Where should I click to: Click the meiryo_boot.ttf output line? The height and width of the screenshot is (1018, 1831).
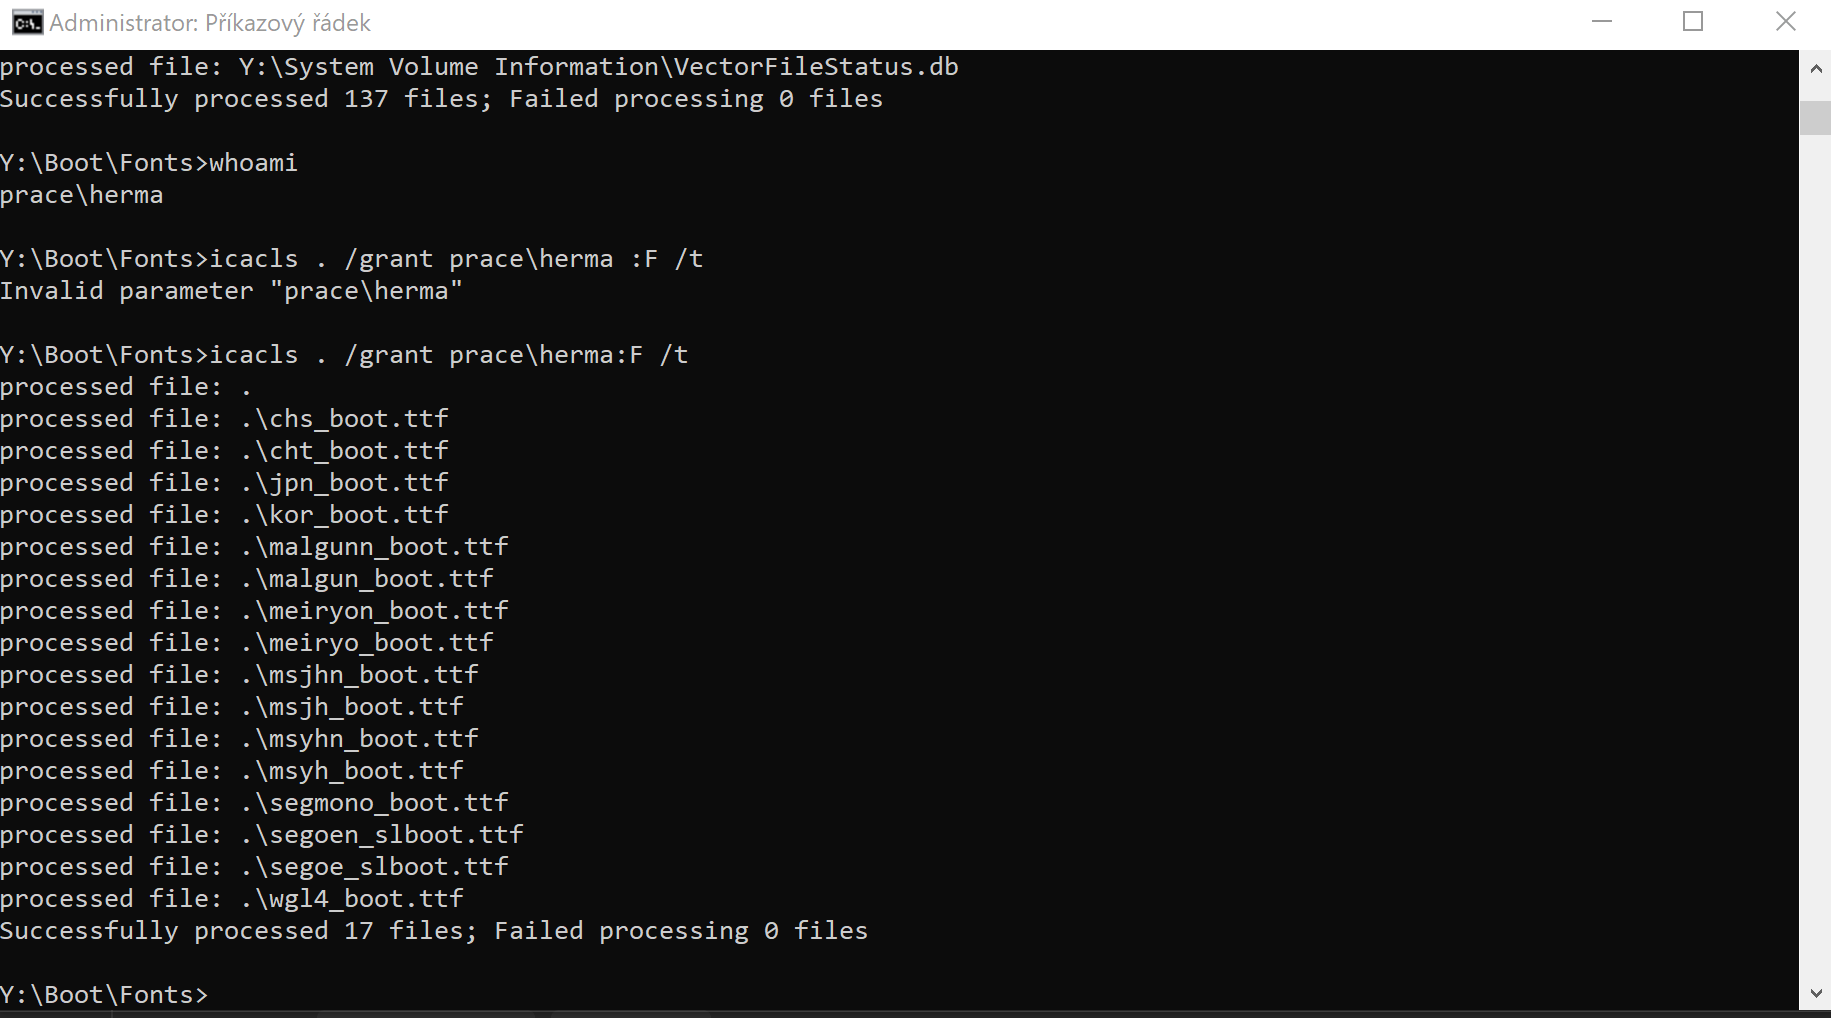point(247,643)
